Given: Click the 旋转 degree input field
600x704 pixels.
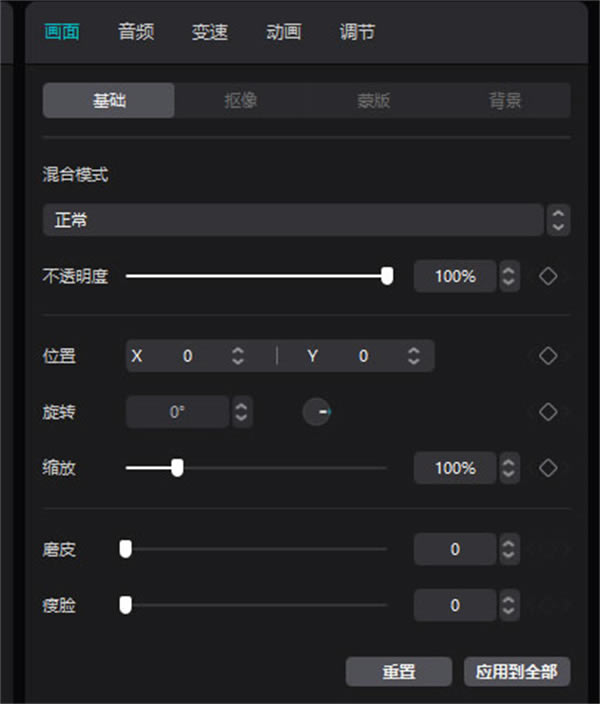Looking at the screenshot, I should tap(178, 411).
